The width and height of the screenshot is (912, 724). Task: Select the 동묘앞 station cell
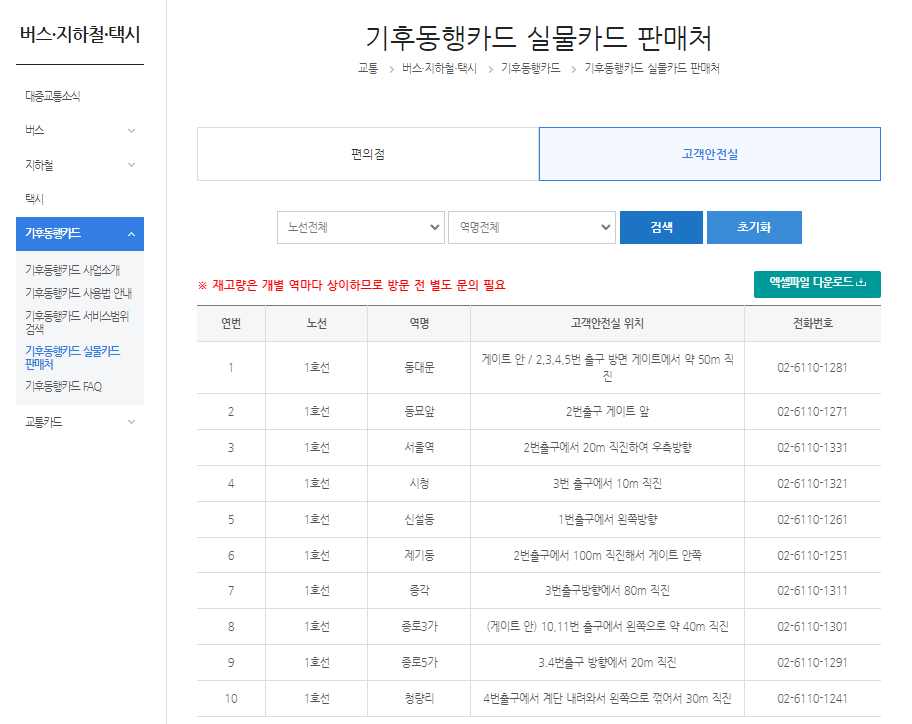pyautogui.click(x=419, y=412)
